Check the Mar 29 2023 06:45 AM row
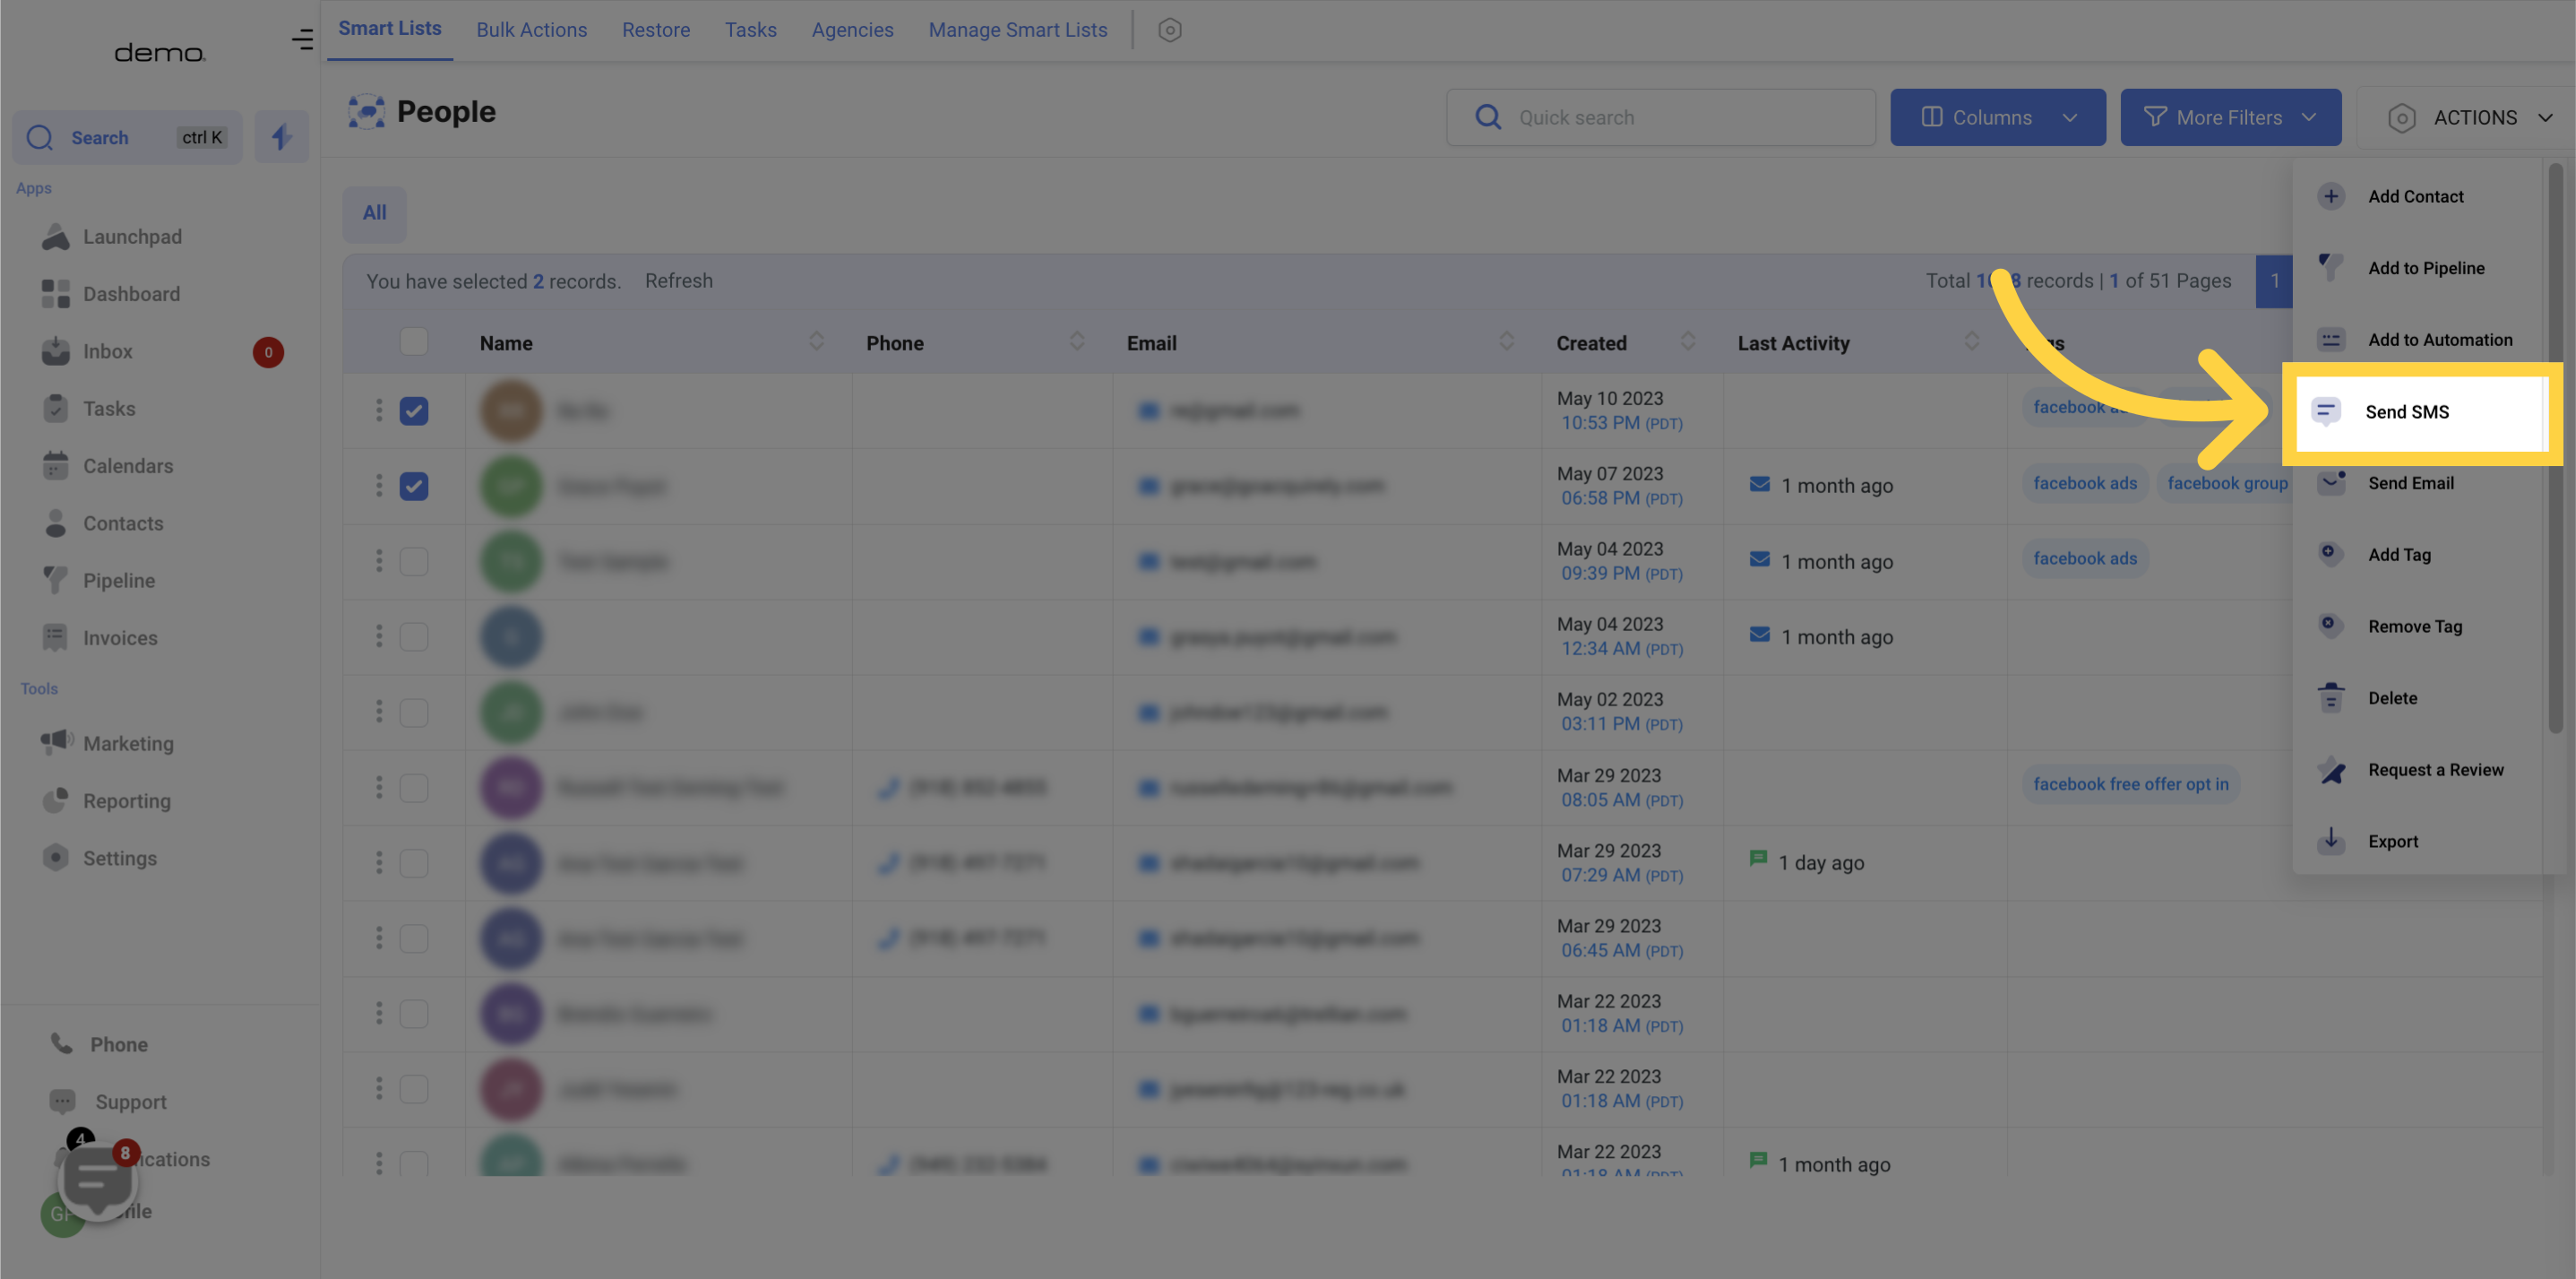 coord(413,938)
